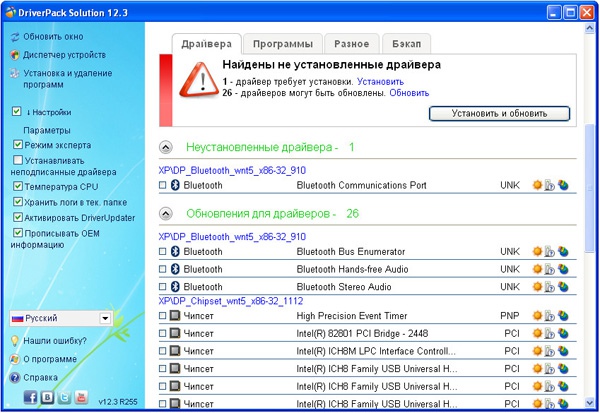Click the lightbulb icon beside Нашли ошибку?

15,341
